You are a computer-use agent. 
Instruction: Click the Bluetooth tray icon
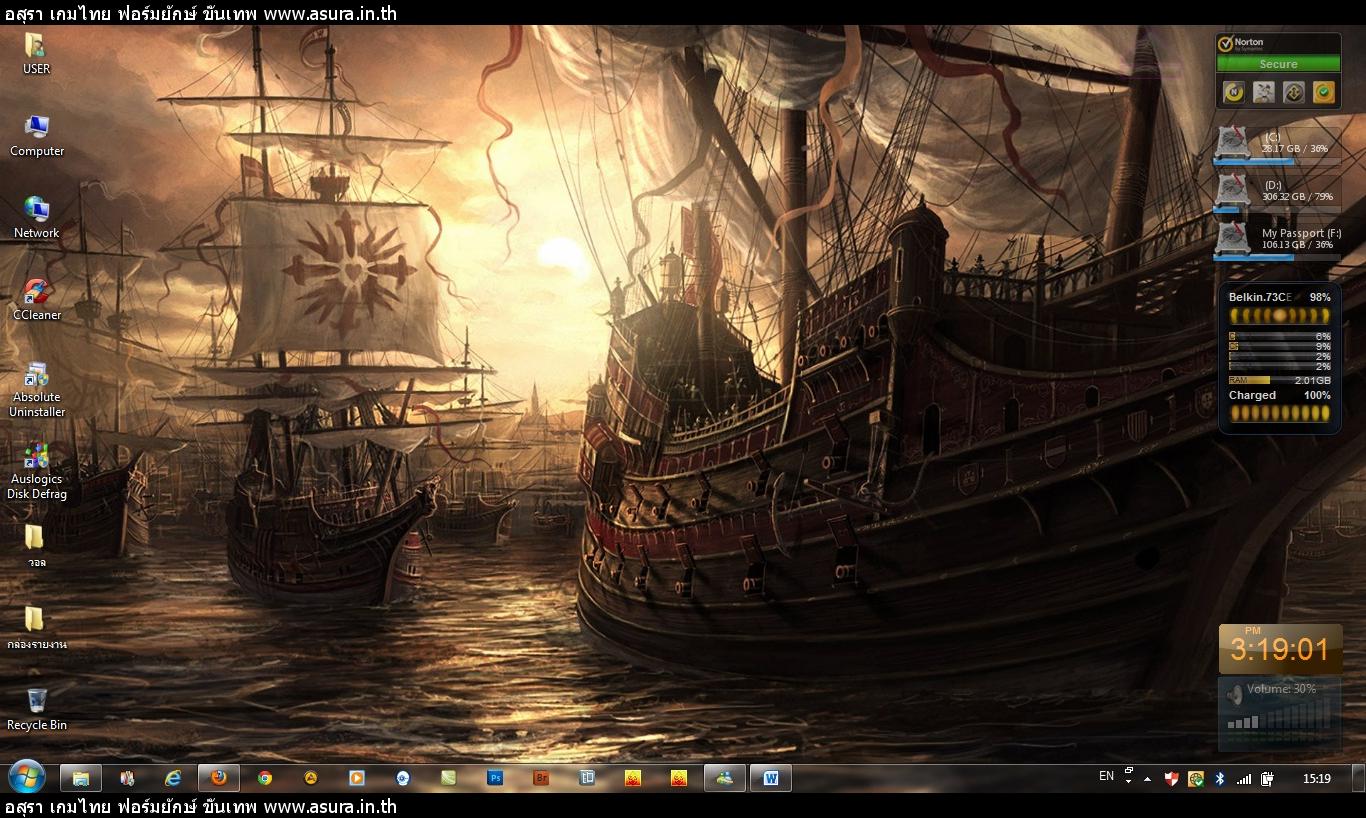[1219, 778]
